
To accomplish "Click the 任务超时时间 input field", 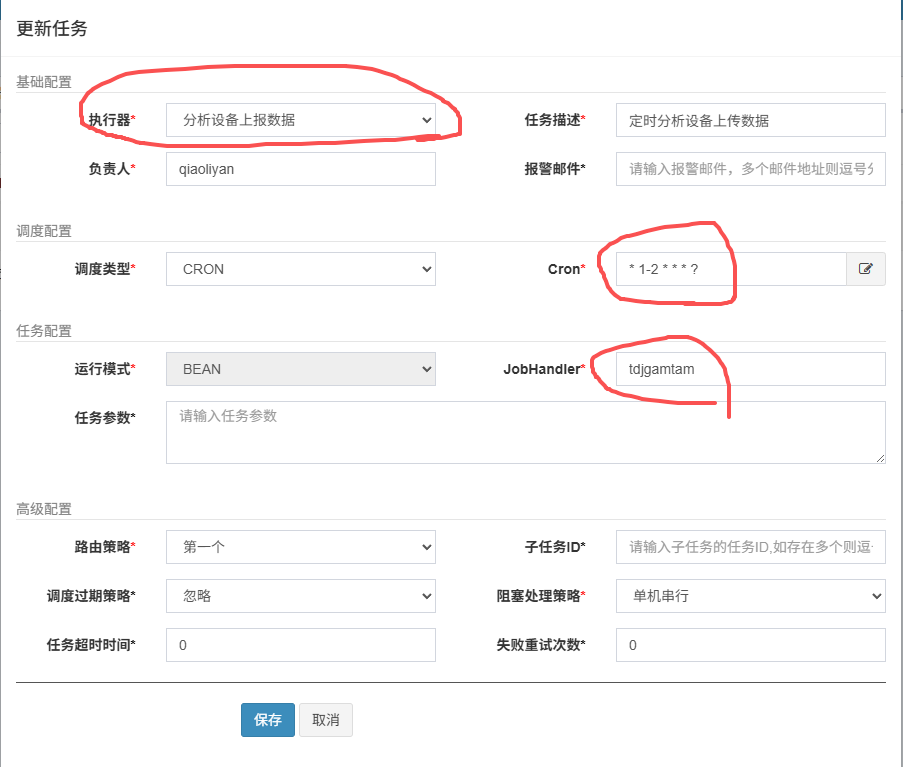I will (x=300, y=645).
